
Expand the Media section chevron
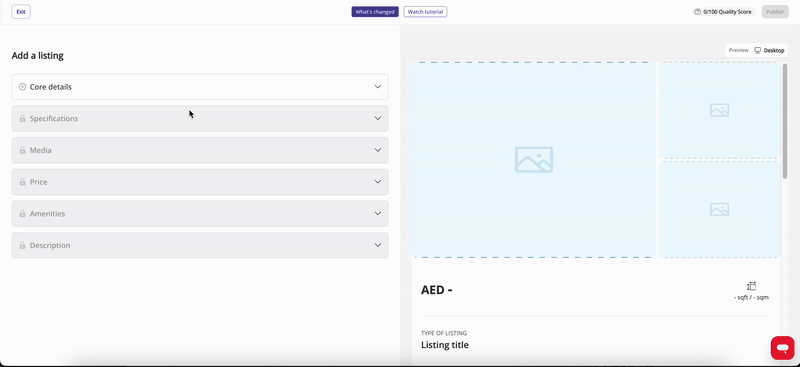tap(378, 150)
